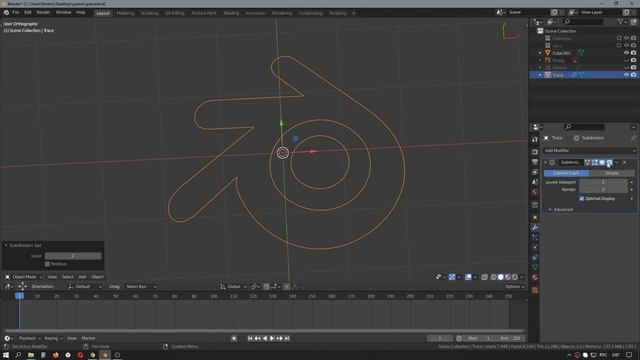Open the Physics properties tab

point(535,247)
